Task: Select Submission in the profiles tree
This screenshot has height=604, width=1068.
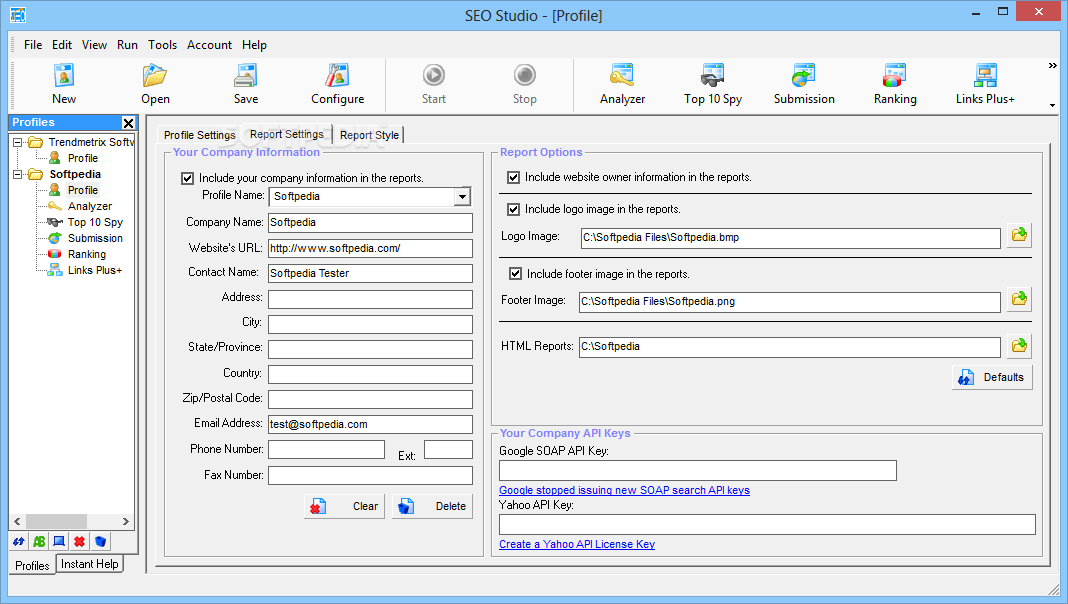Action: pyautogui.click(x=95, y=238)
